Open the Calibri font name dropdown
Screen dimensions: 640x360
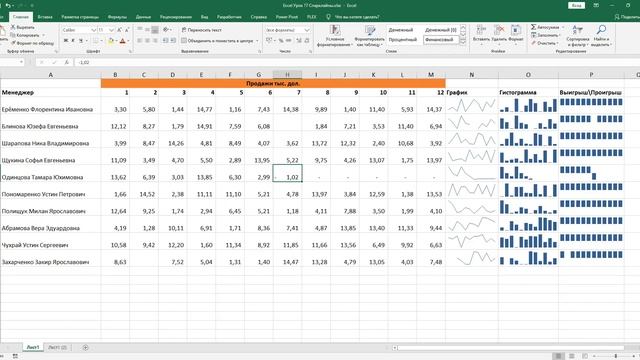(93, 30)
